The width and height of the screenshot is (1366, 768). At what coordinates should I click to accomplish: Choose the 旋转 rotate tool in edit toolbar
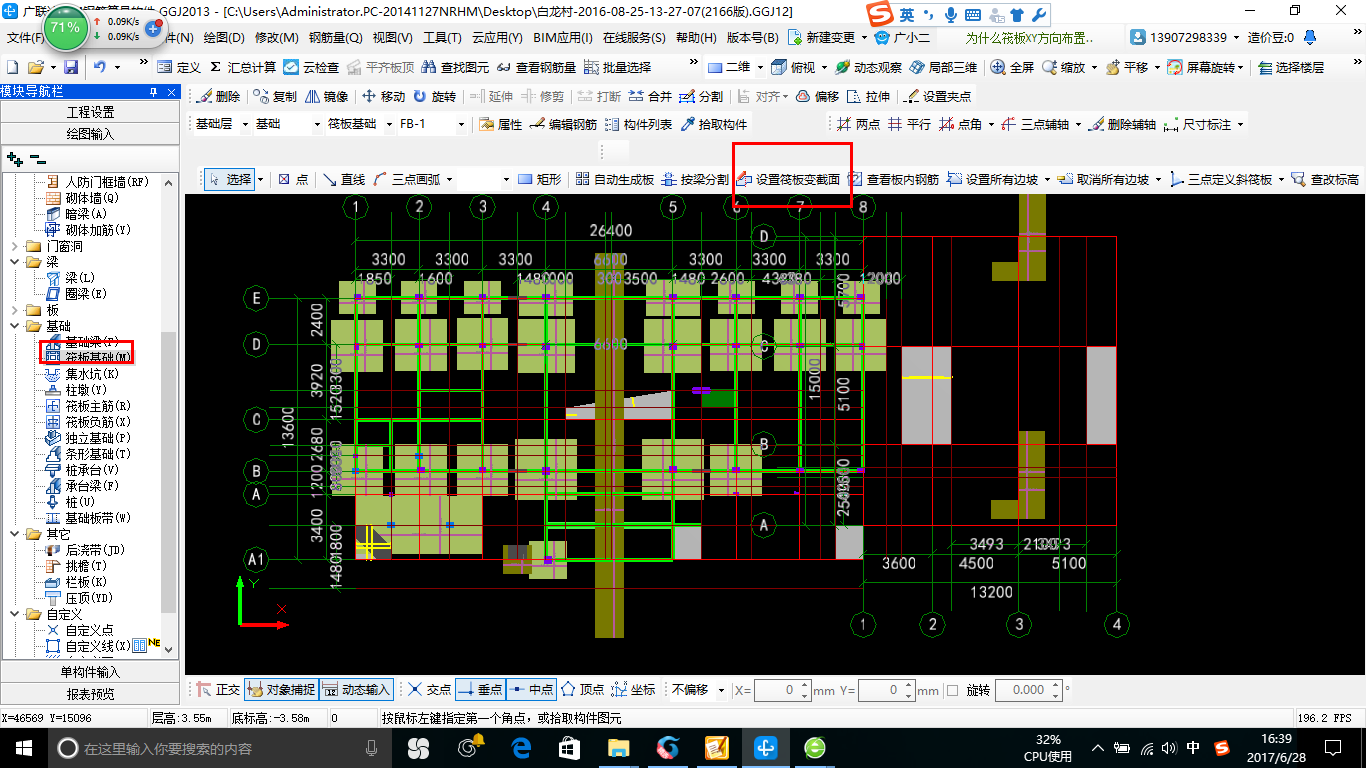click(x=434, y=96)
